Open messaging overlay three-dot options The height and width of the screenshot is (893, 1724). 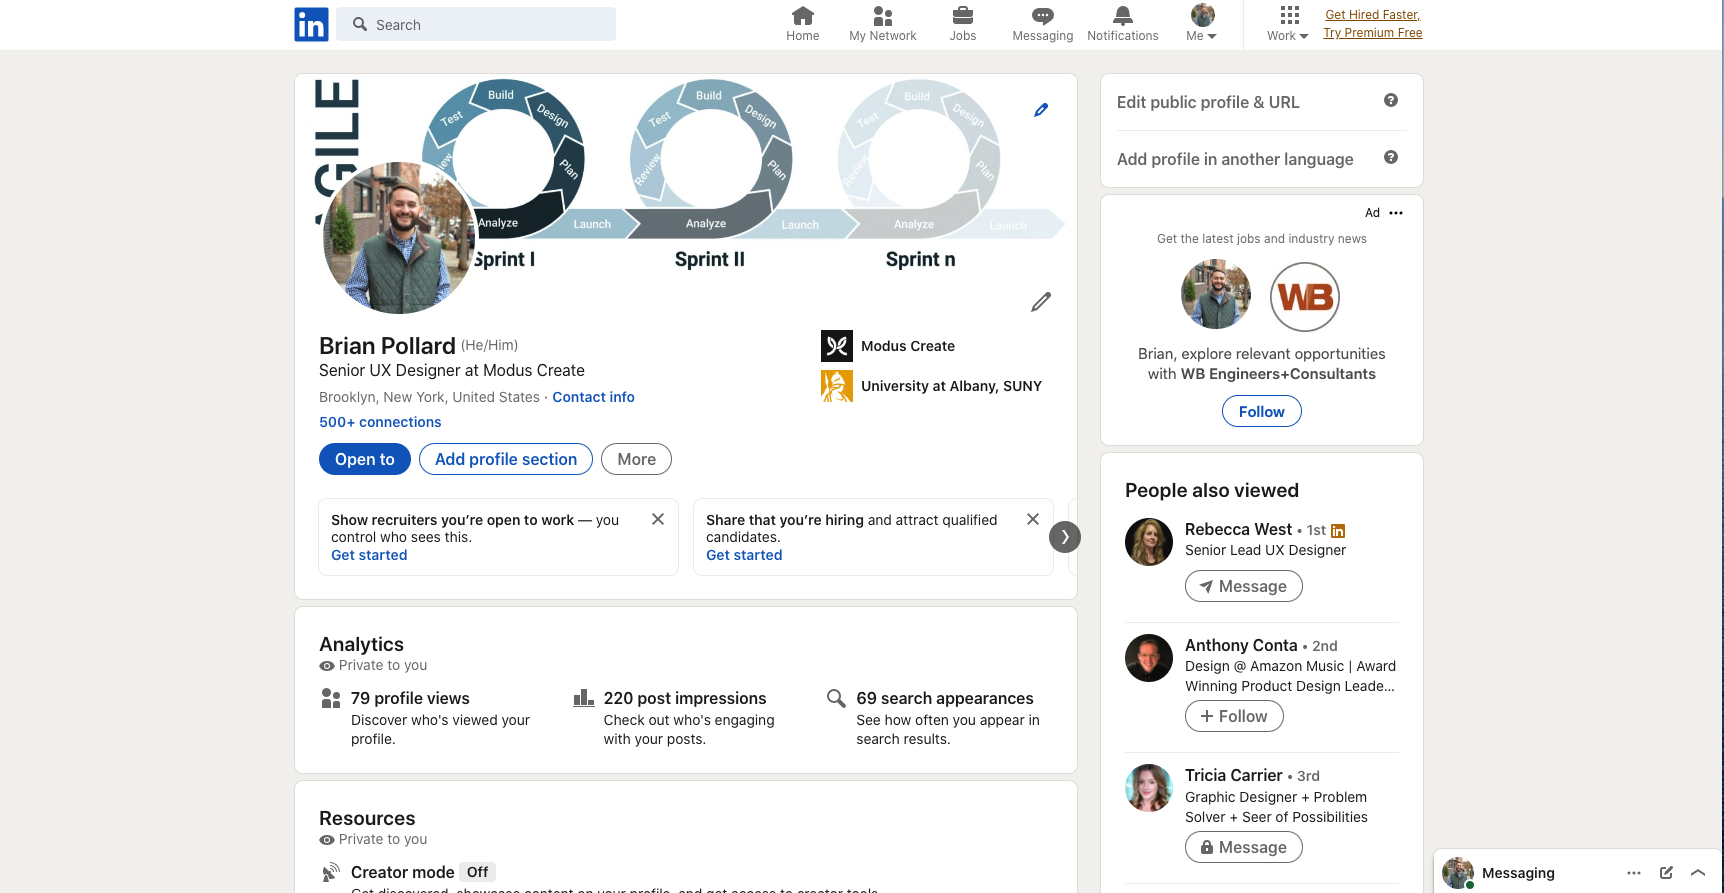[x=1634, y=873]
